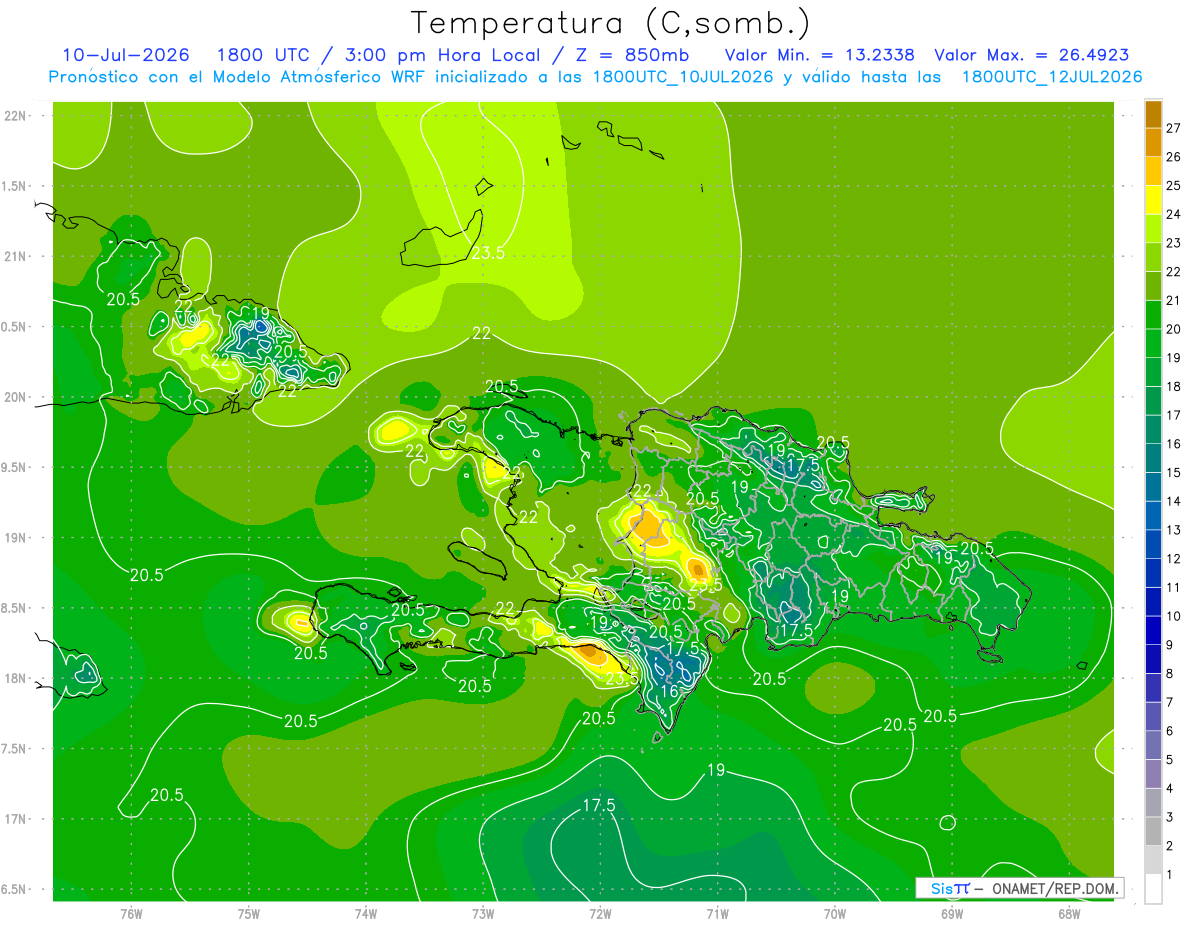Screen dimensions: 1200x927
Task: Click the '18N' latitude axis label
Action: point(15,678)
